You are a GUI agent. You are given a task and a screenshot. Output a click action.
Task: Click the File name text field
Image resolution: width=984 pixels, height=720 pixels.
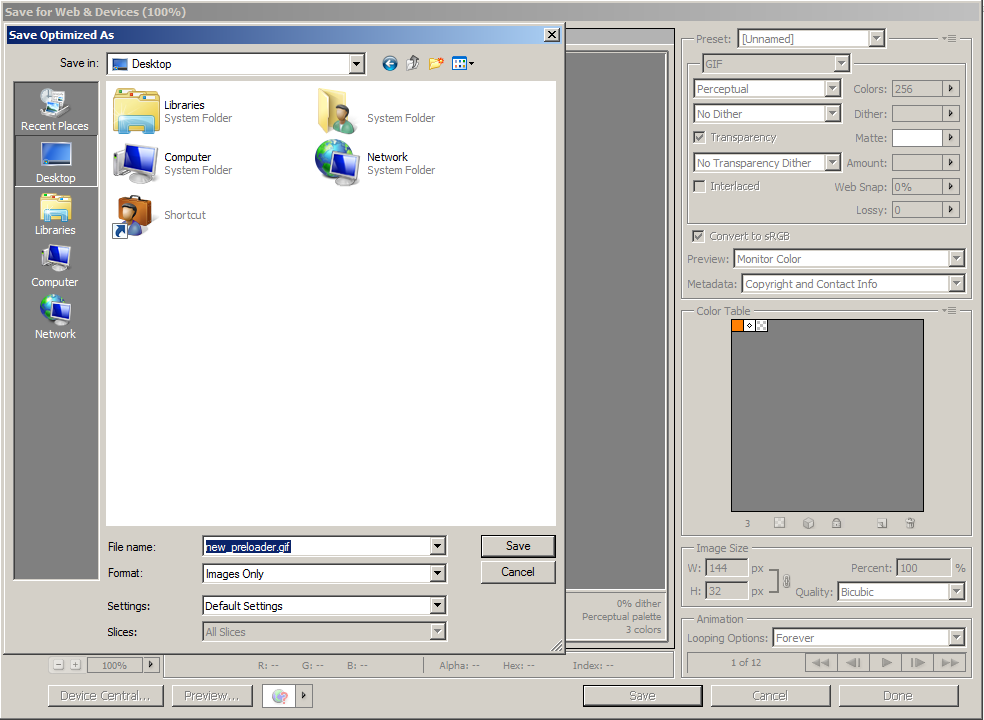pos(317,546)
